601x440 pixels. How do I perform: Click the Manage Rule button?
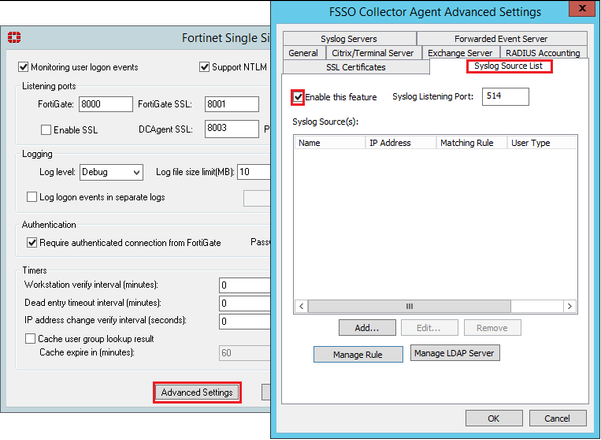point(358,355)
